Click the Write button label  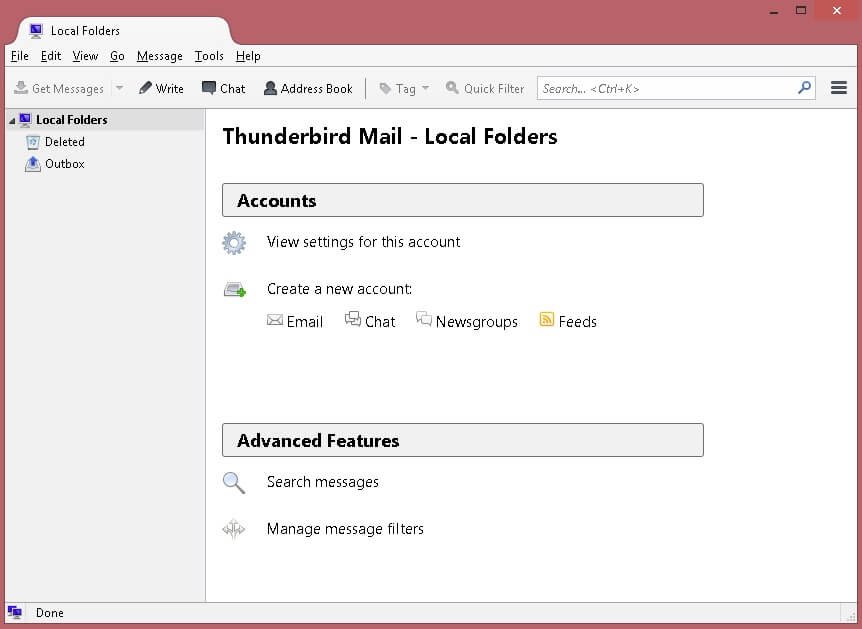pos(169,89)
